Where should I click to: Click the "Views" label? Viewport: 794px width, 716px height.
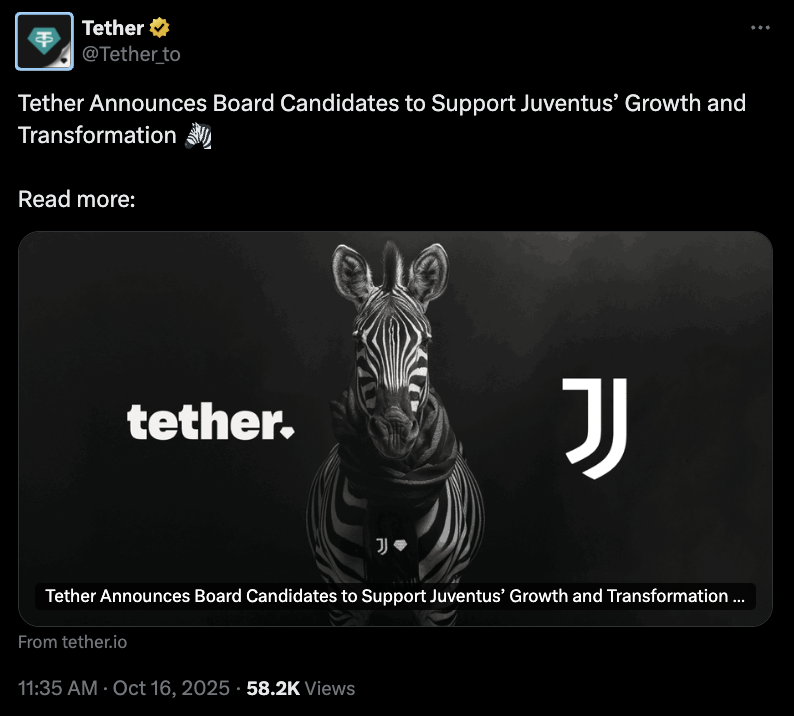(x=330, y=688)
